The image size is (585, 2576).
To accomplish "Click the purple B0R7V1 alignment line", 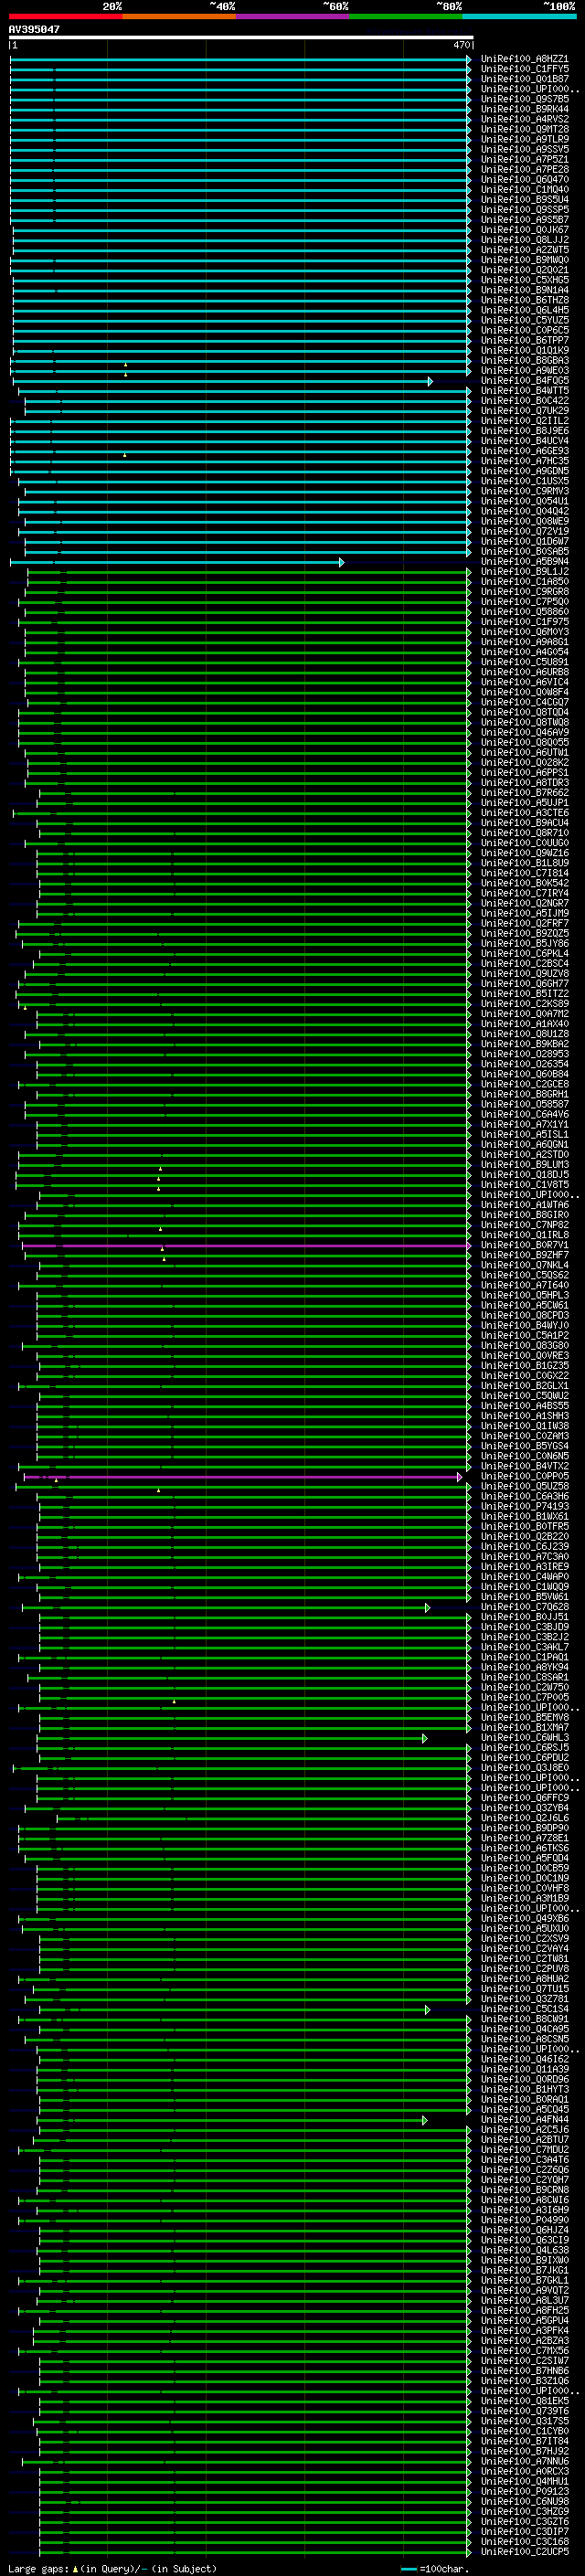I will pyautogui.click(x=245, y=1246).
